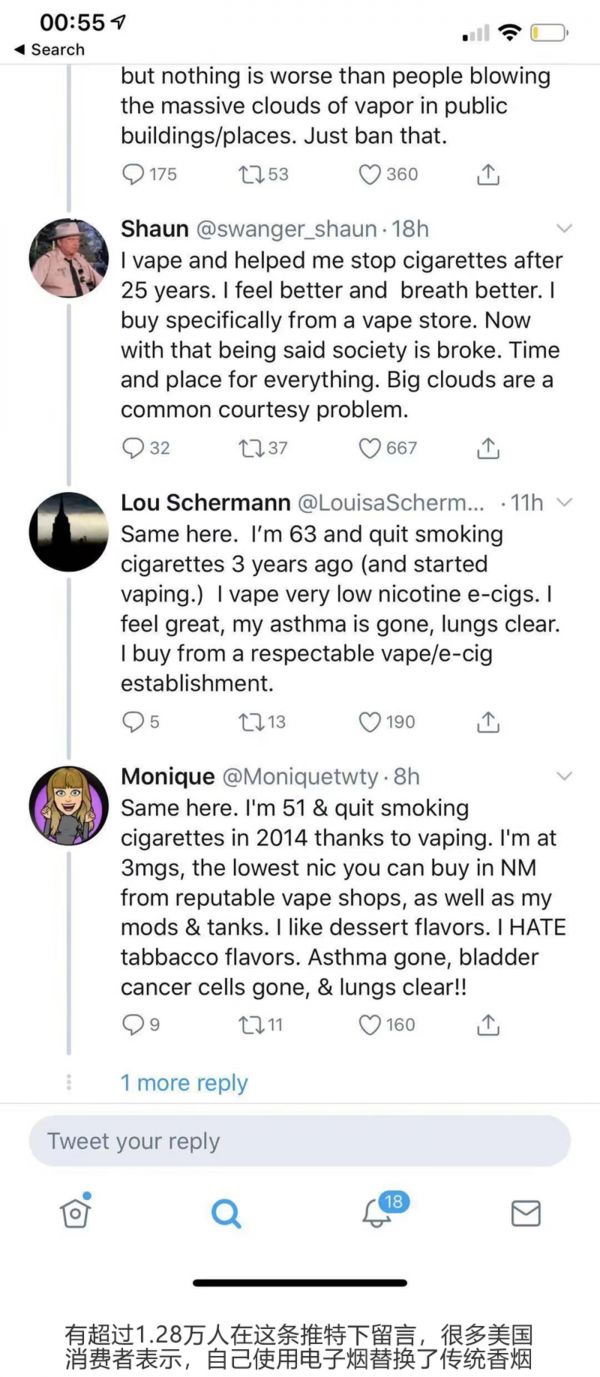Open the Messages envelope tab

[525, 1213]
